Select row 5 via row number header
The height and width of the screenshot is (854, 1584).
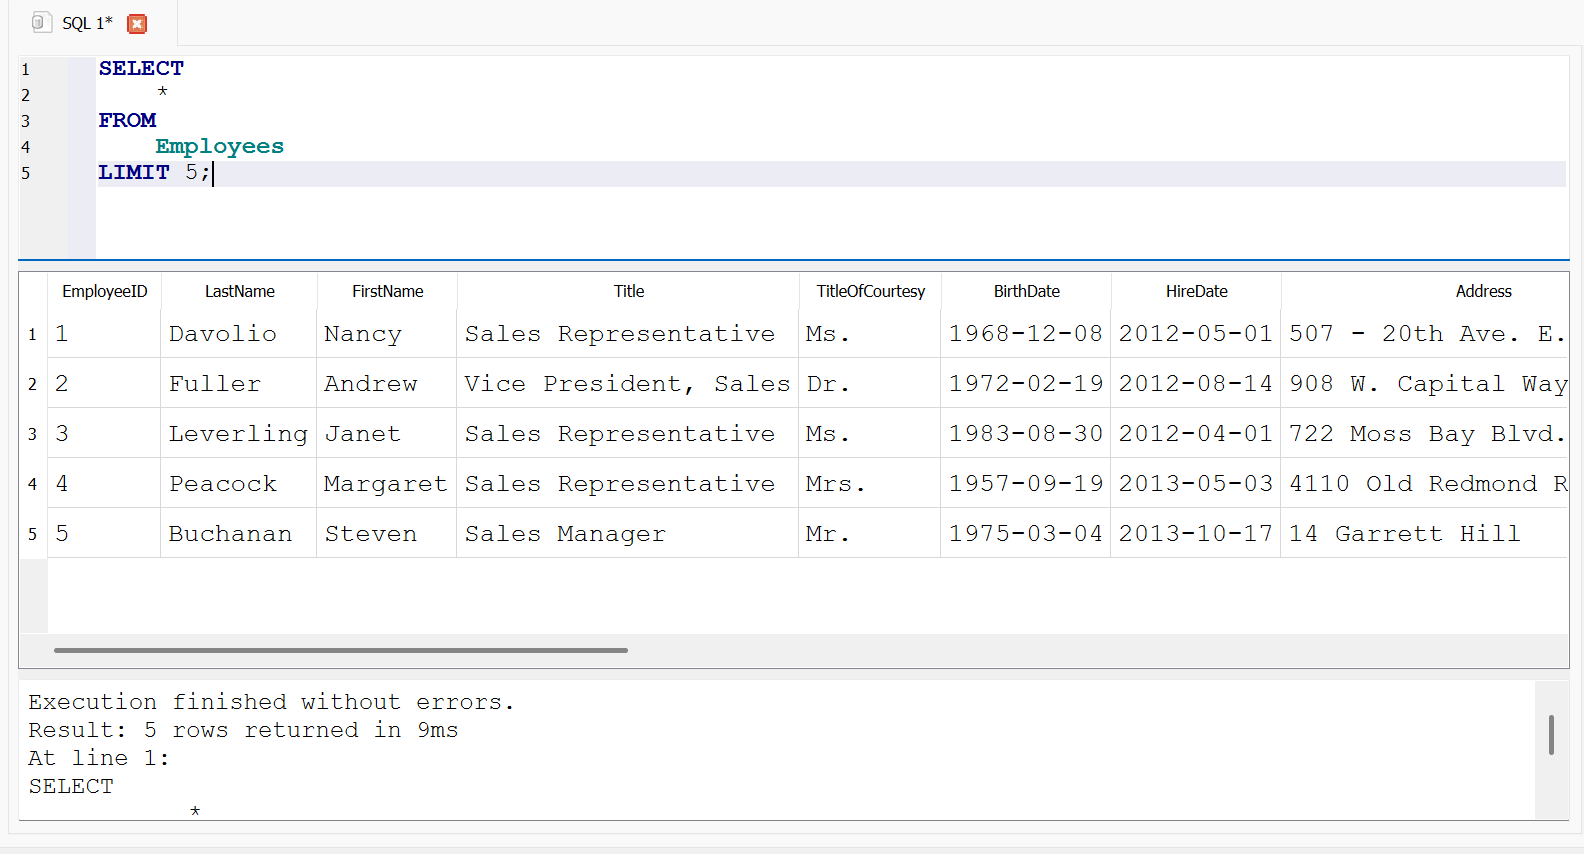pyautogui.click(x=33, y=534)
